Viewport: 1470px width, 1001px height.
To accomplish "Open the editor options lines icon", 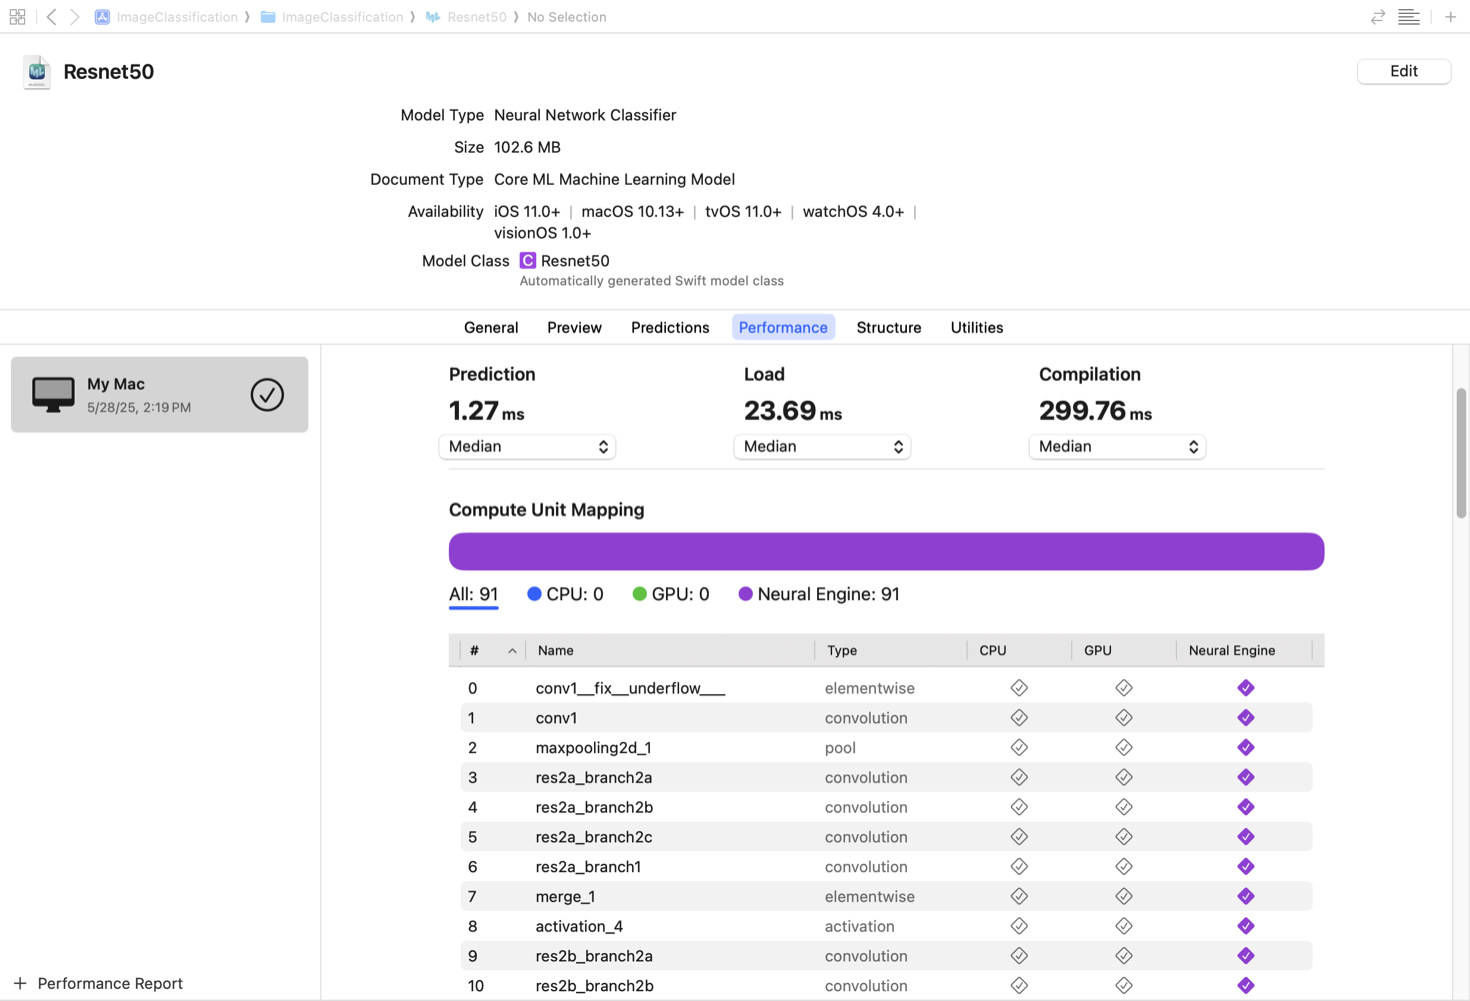I will (1409, 17).
